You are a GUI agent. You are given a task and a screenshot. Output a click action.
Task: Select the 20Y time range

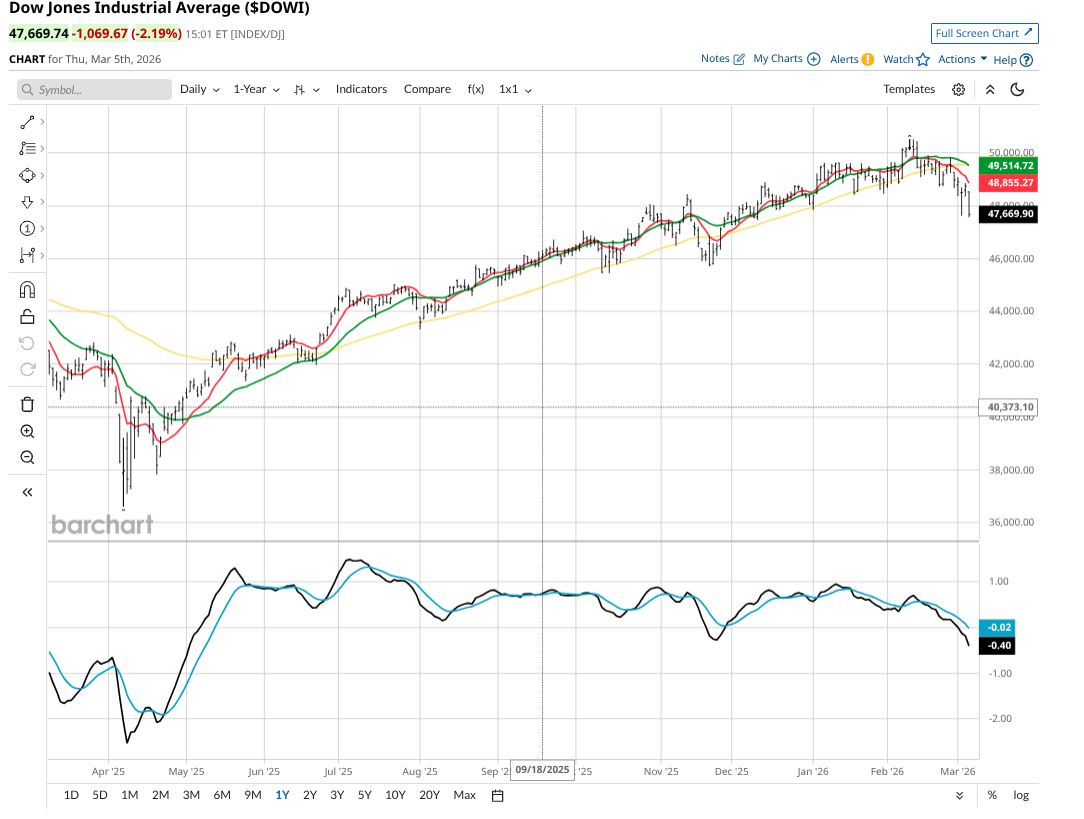(x=429, y=796)
